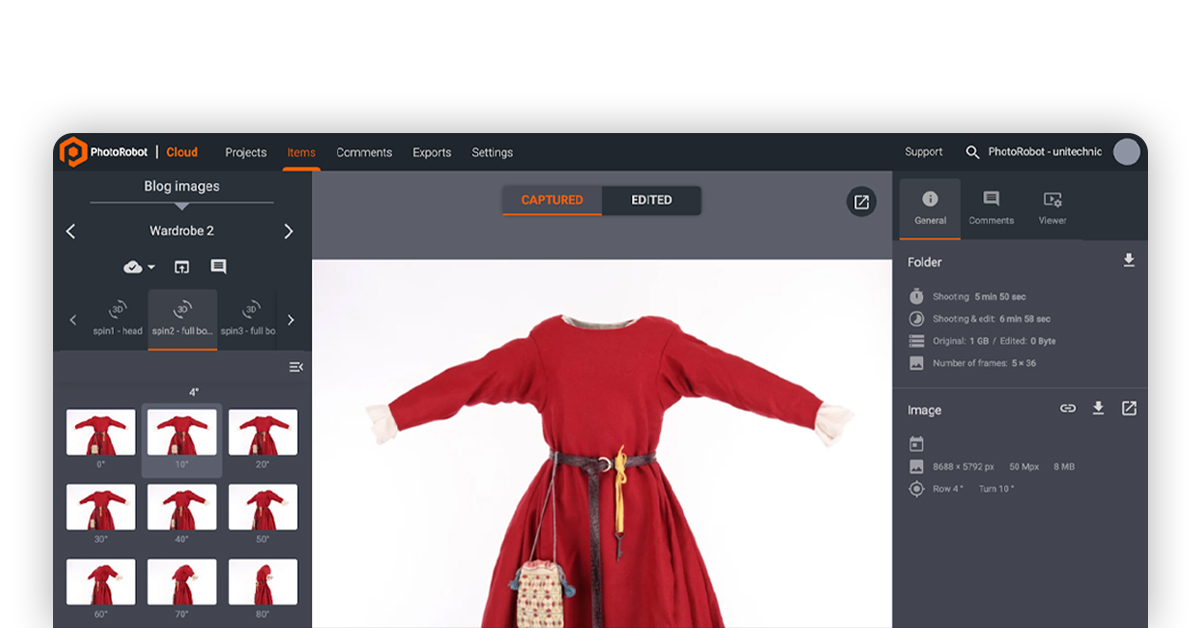1200x628 pixels.
Task: Switch to the CAPTURED view
Action: point(552,200)
